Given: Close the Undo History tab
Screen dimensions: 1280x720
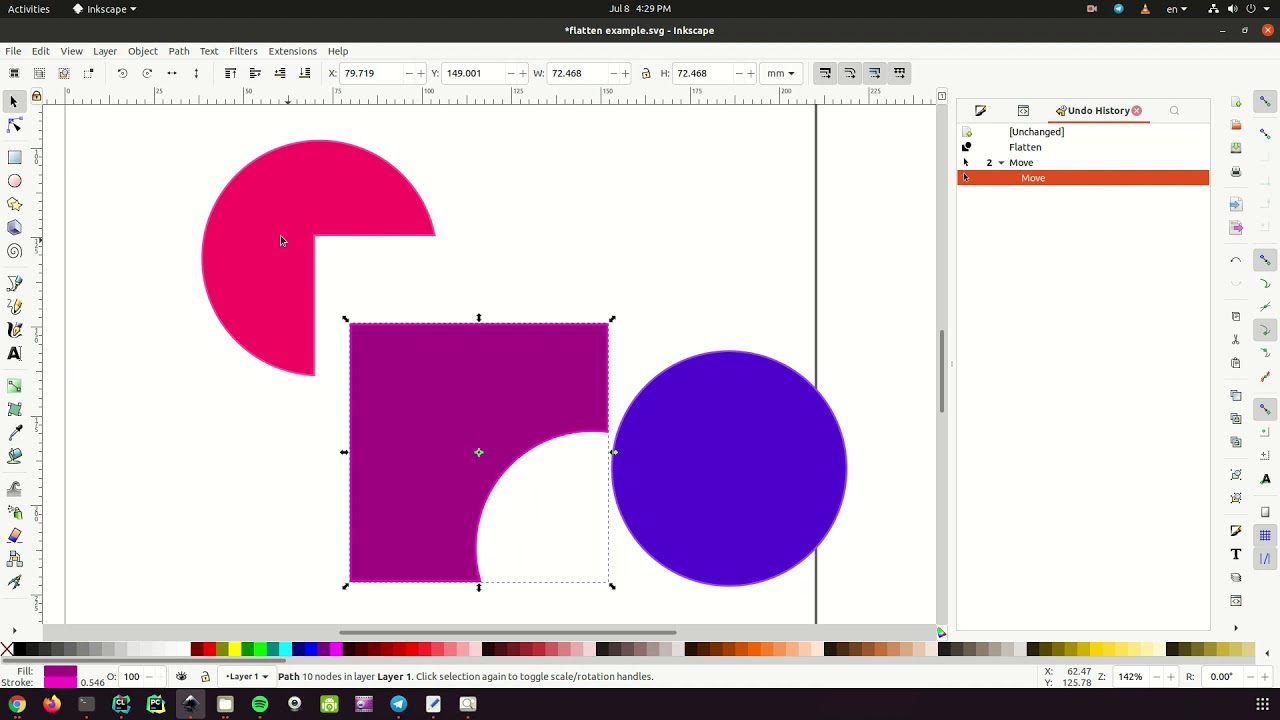Looking at the screenshot, I should point(1137,111).
